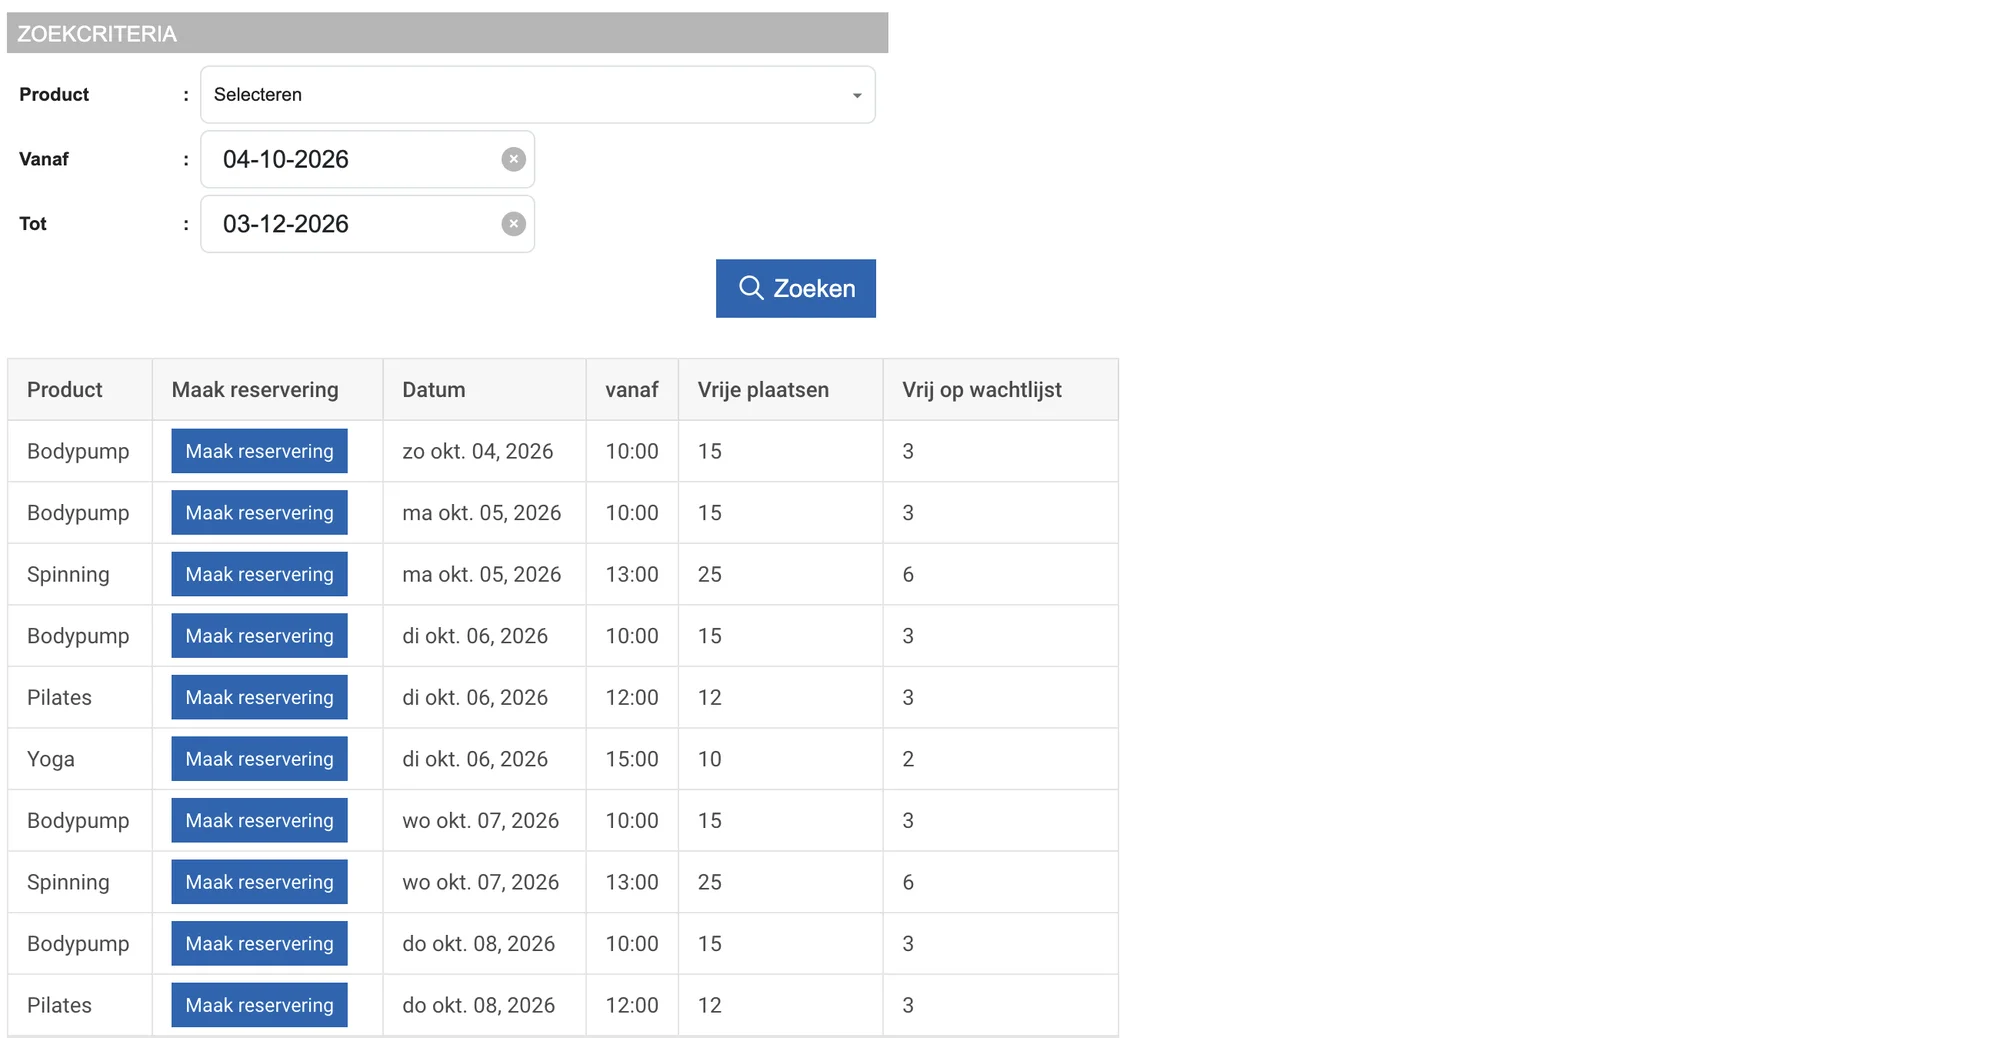
Task: Reserve Pilates on do okt. 08, 2026
Action: [260, 1005]
